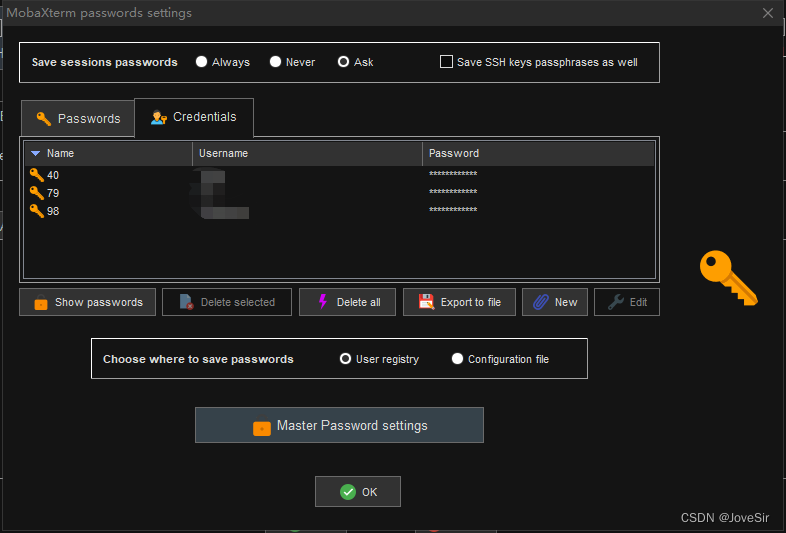Delete all saved credentials

click(347, 302)
